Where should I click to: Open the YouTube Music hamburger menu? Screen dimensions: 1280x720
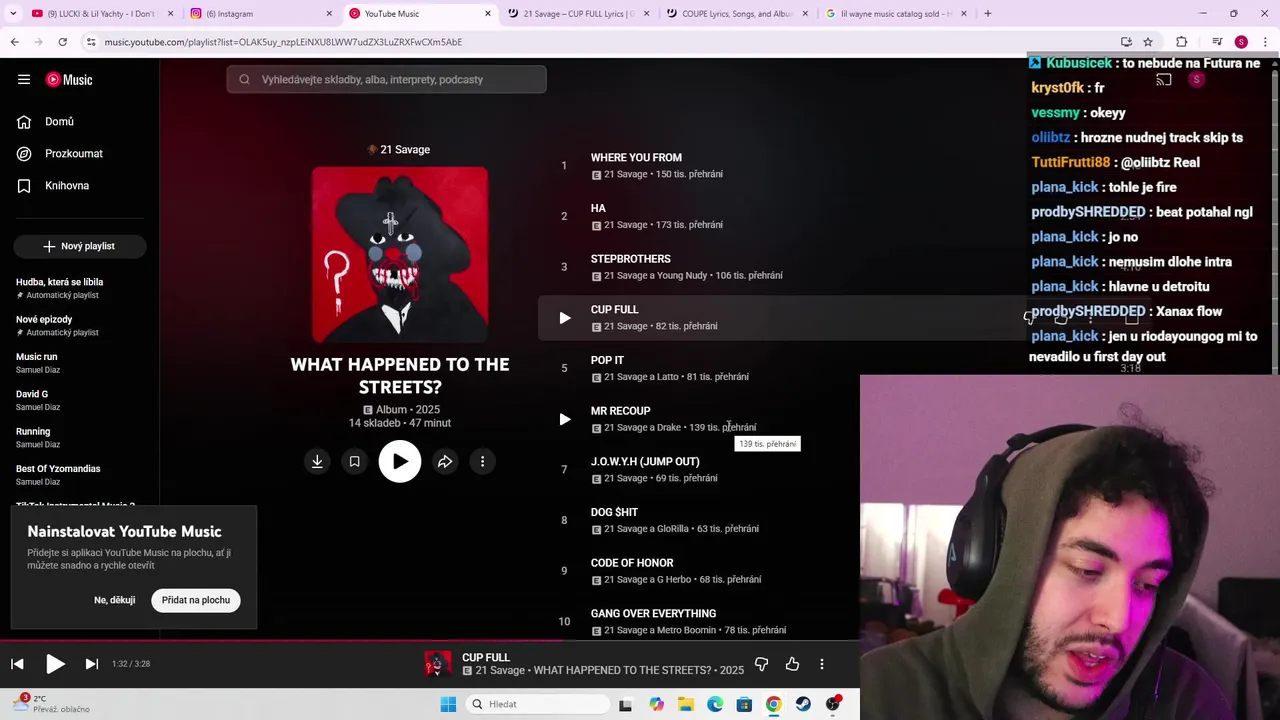coord(24,80)
